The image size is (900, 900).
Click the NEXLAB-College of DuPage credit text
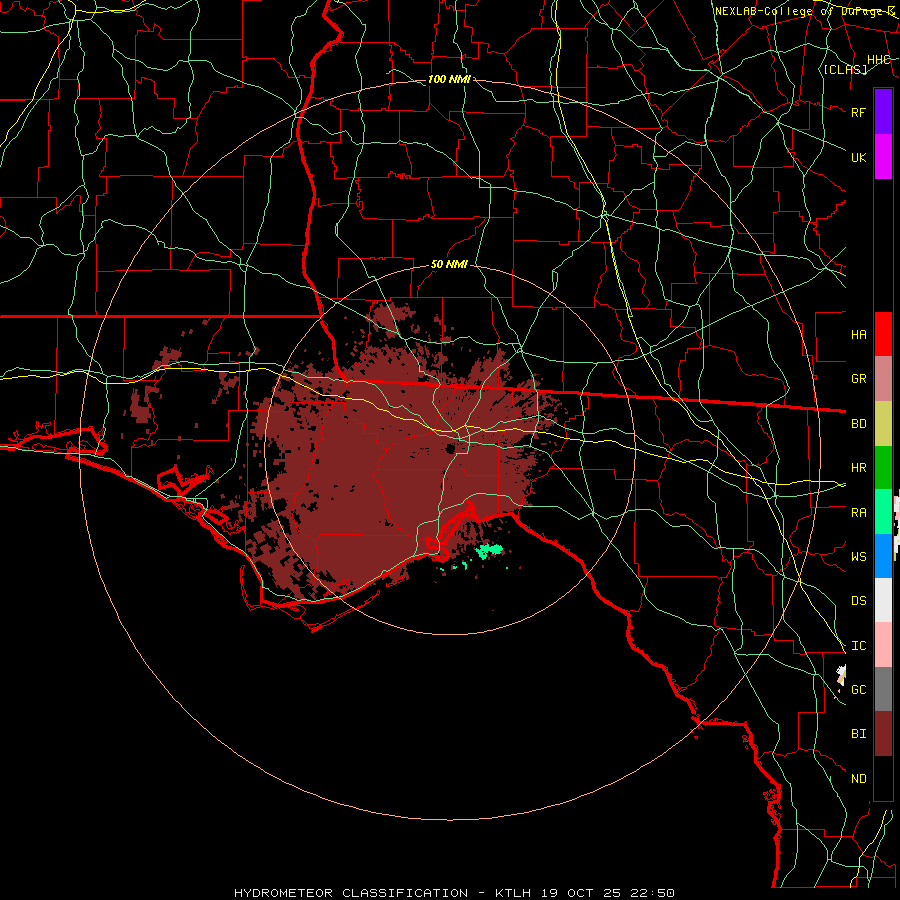(x=805, y=11)
